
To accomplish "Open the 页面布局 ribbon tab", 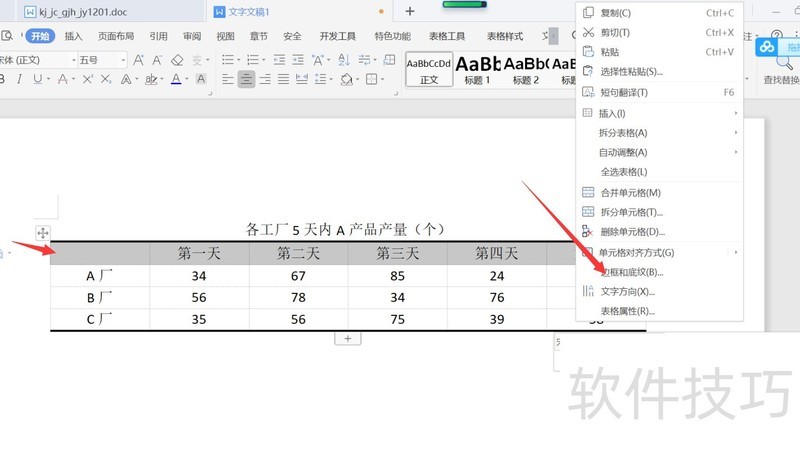I will pyautogui.click(x=116, y=36).
